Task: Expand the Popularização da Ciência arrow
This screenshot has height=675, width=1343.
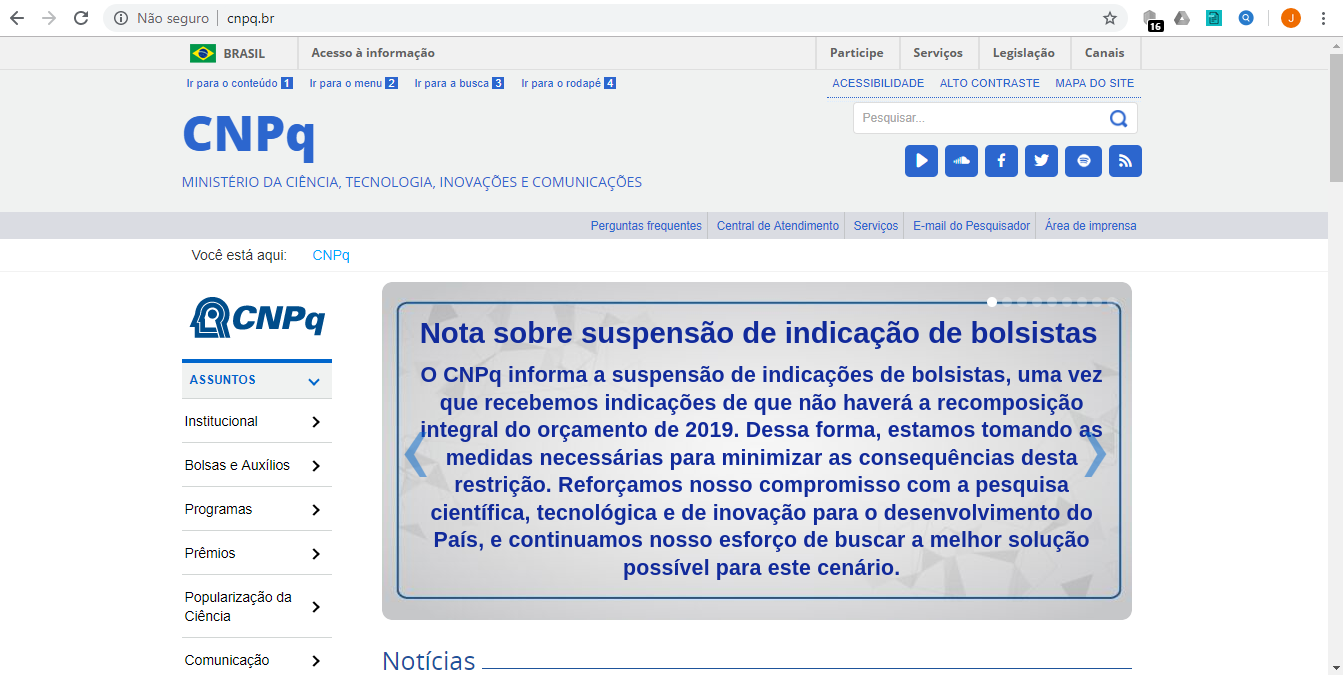Action: click(316, 607)
